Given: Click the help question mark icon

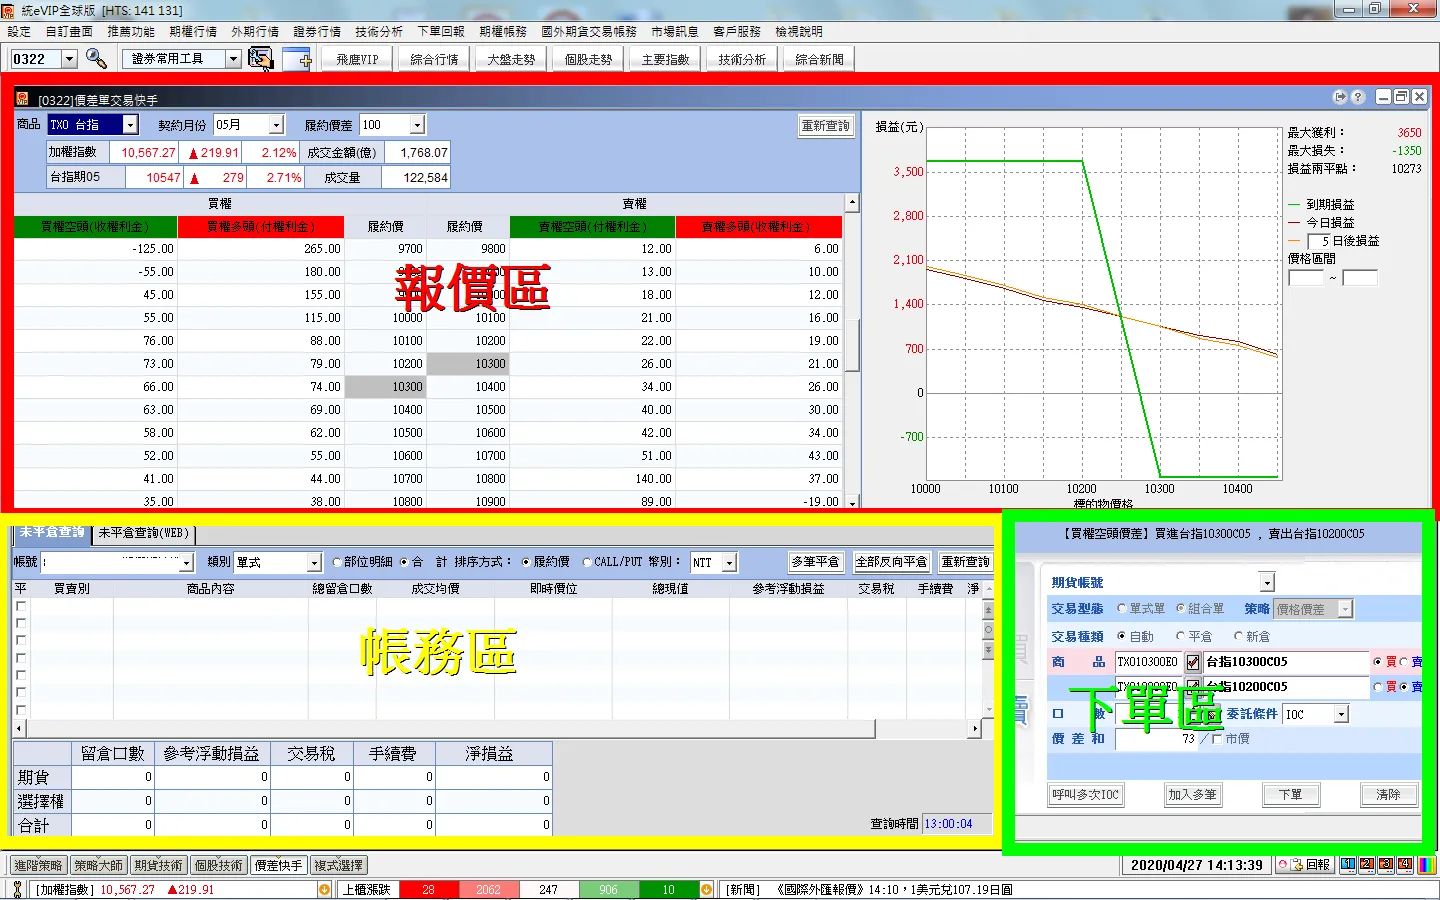Looking at the screenshot, I should [1357, 97].
